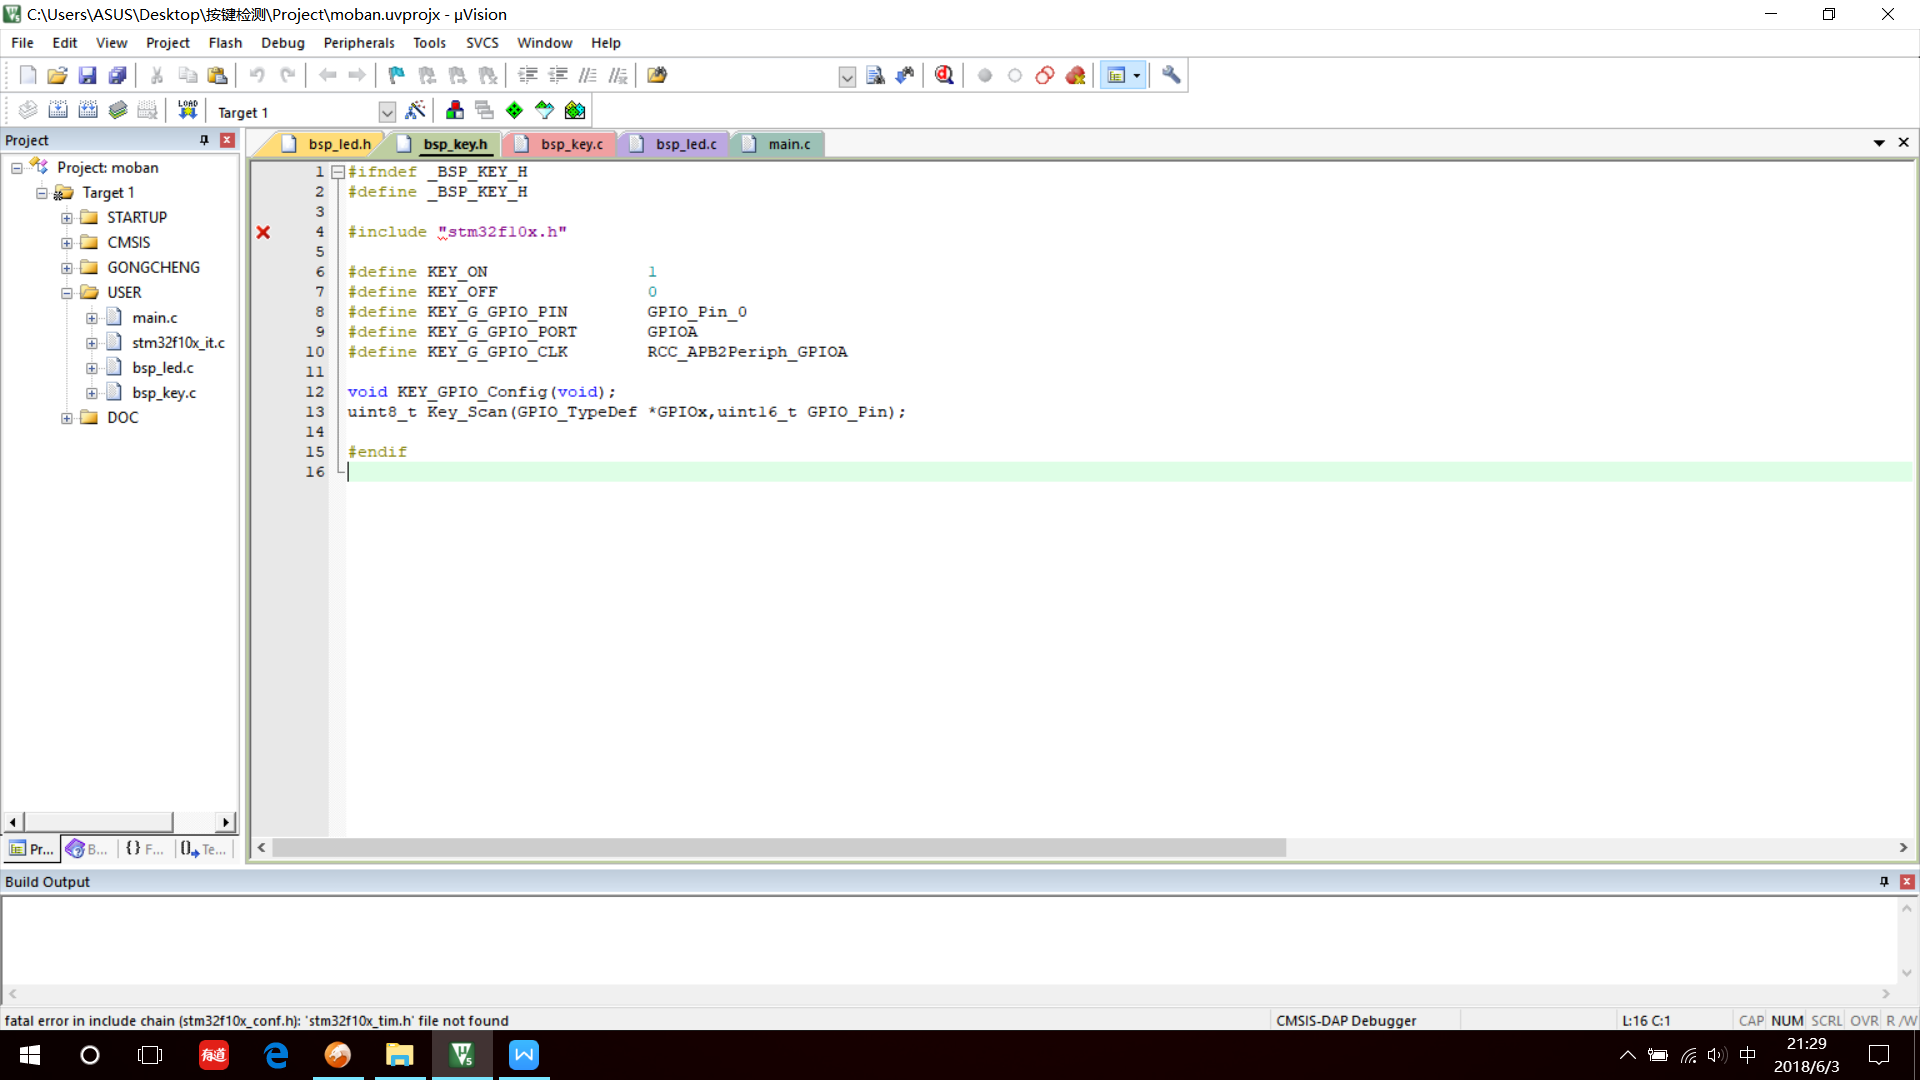Click the Save All icon
Viewport: 1920px width, 1080px height.
pos(118,75)
